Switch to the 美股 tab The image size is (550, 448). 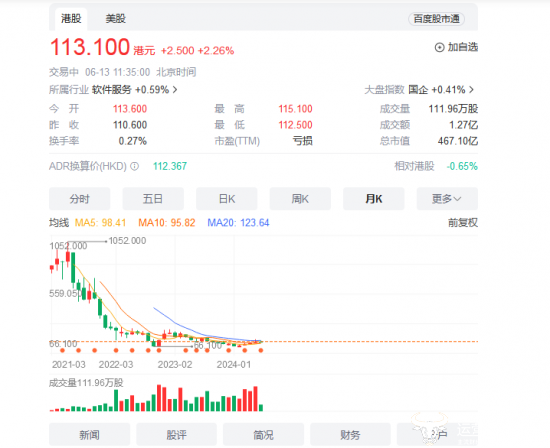pyautogui.click(x=116, y=19)
